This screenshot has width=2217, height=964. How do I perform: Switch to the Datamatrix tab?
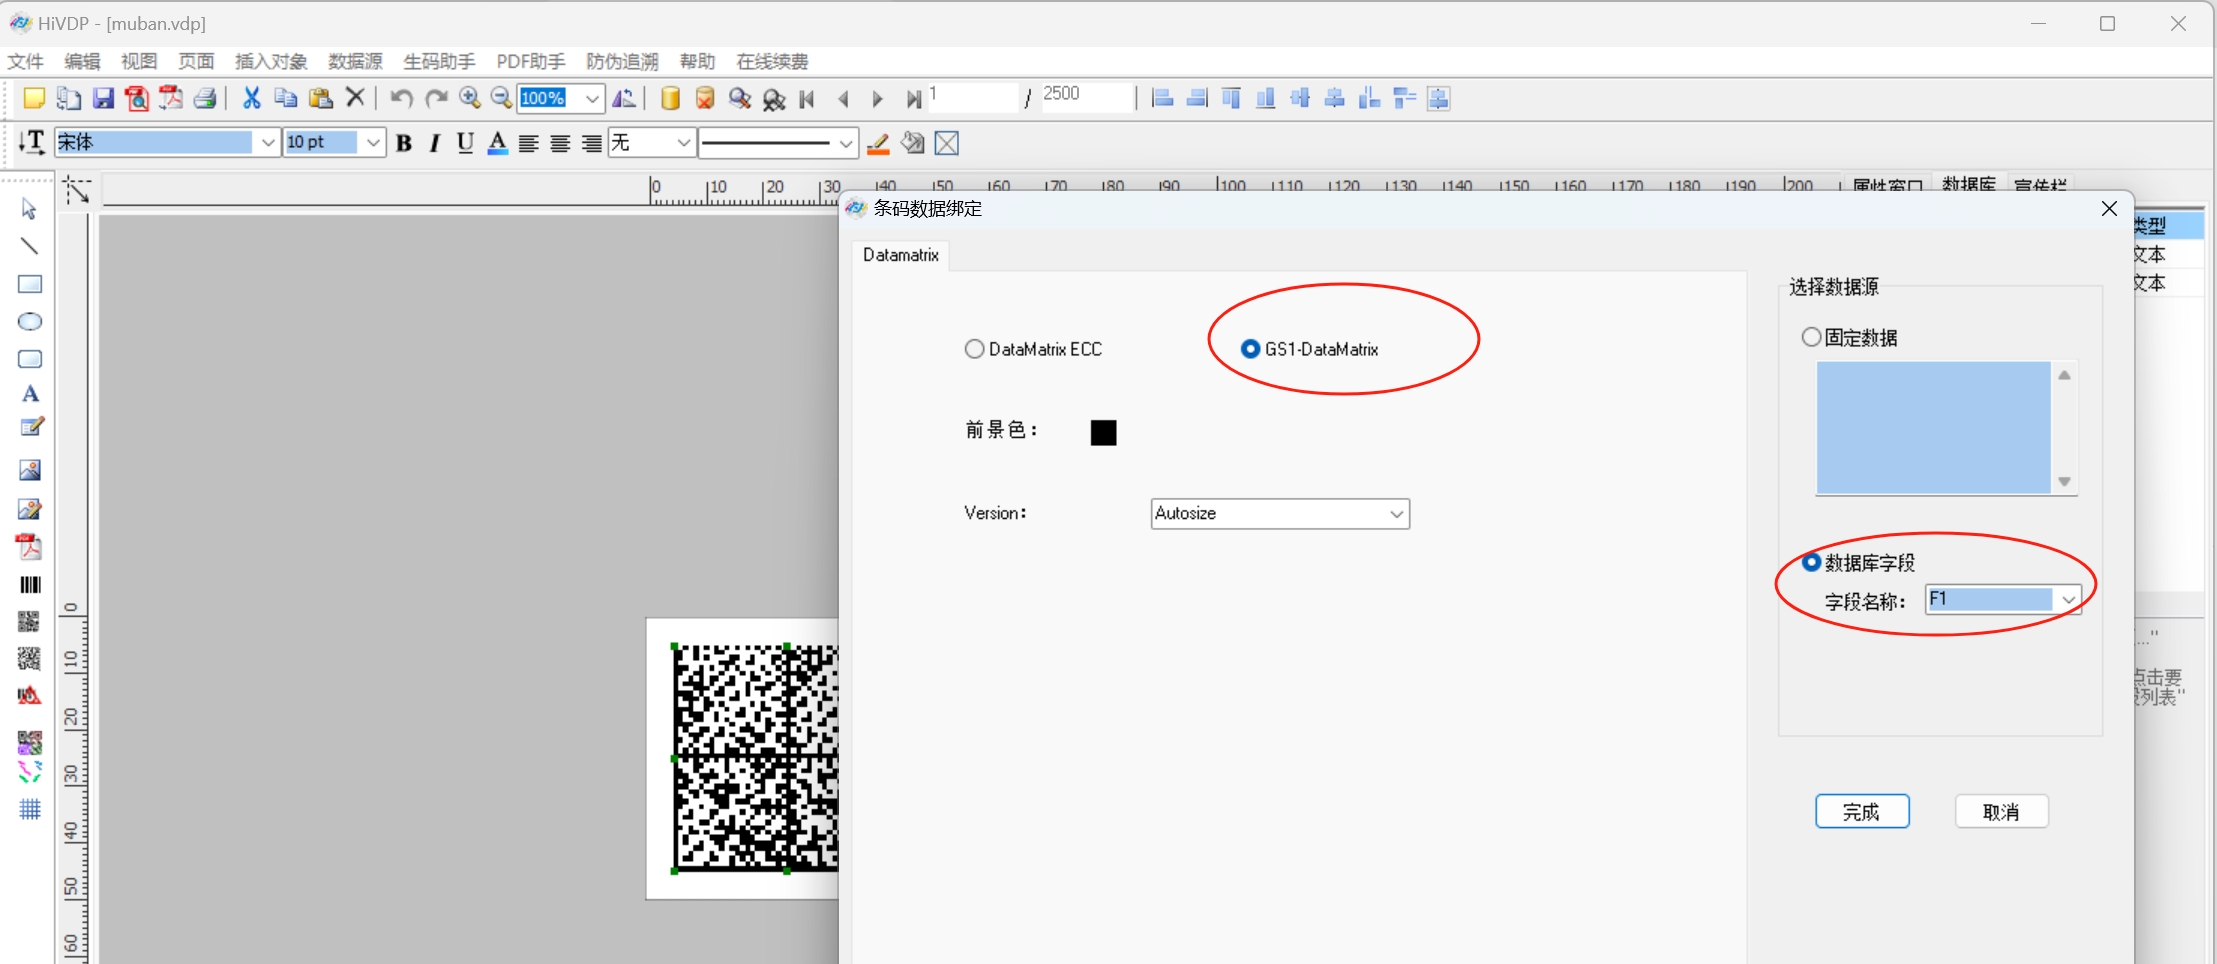pos(901,255)
